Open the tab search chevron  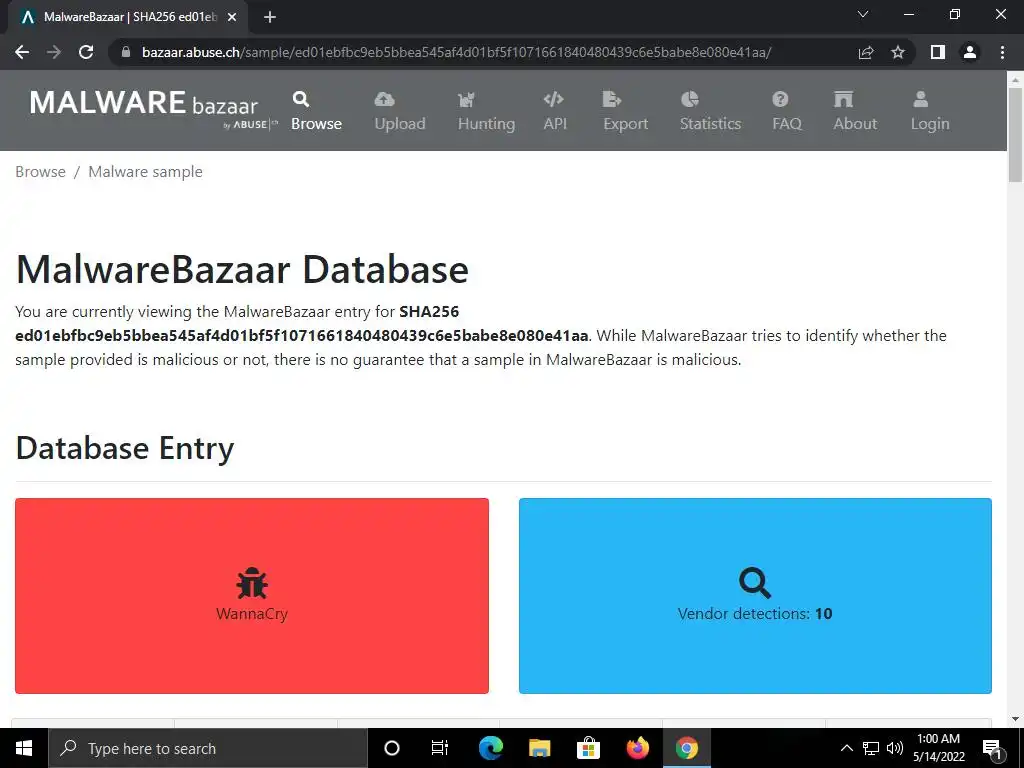(x=863, y=14)
